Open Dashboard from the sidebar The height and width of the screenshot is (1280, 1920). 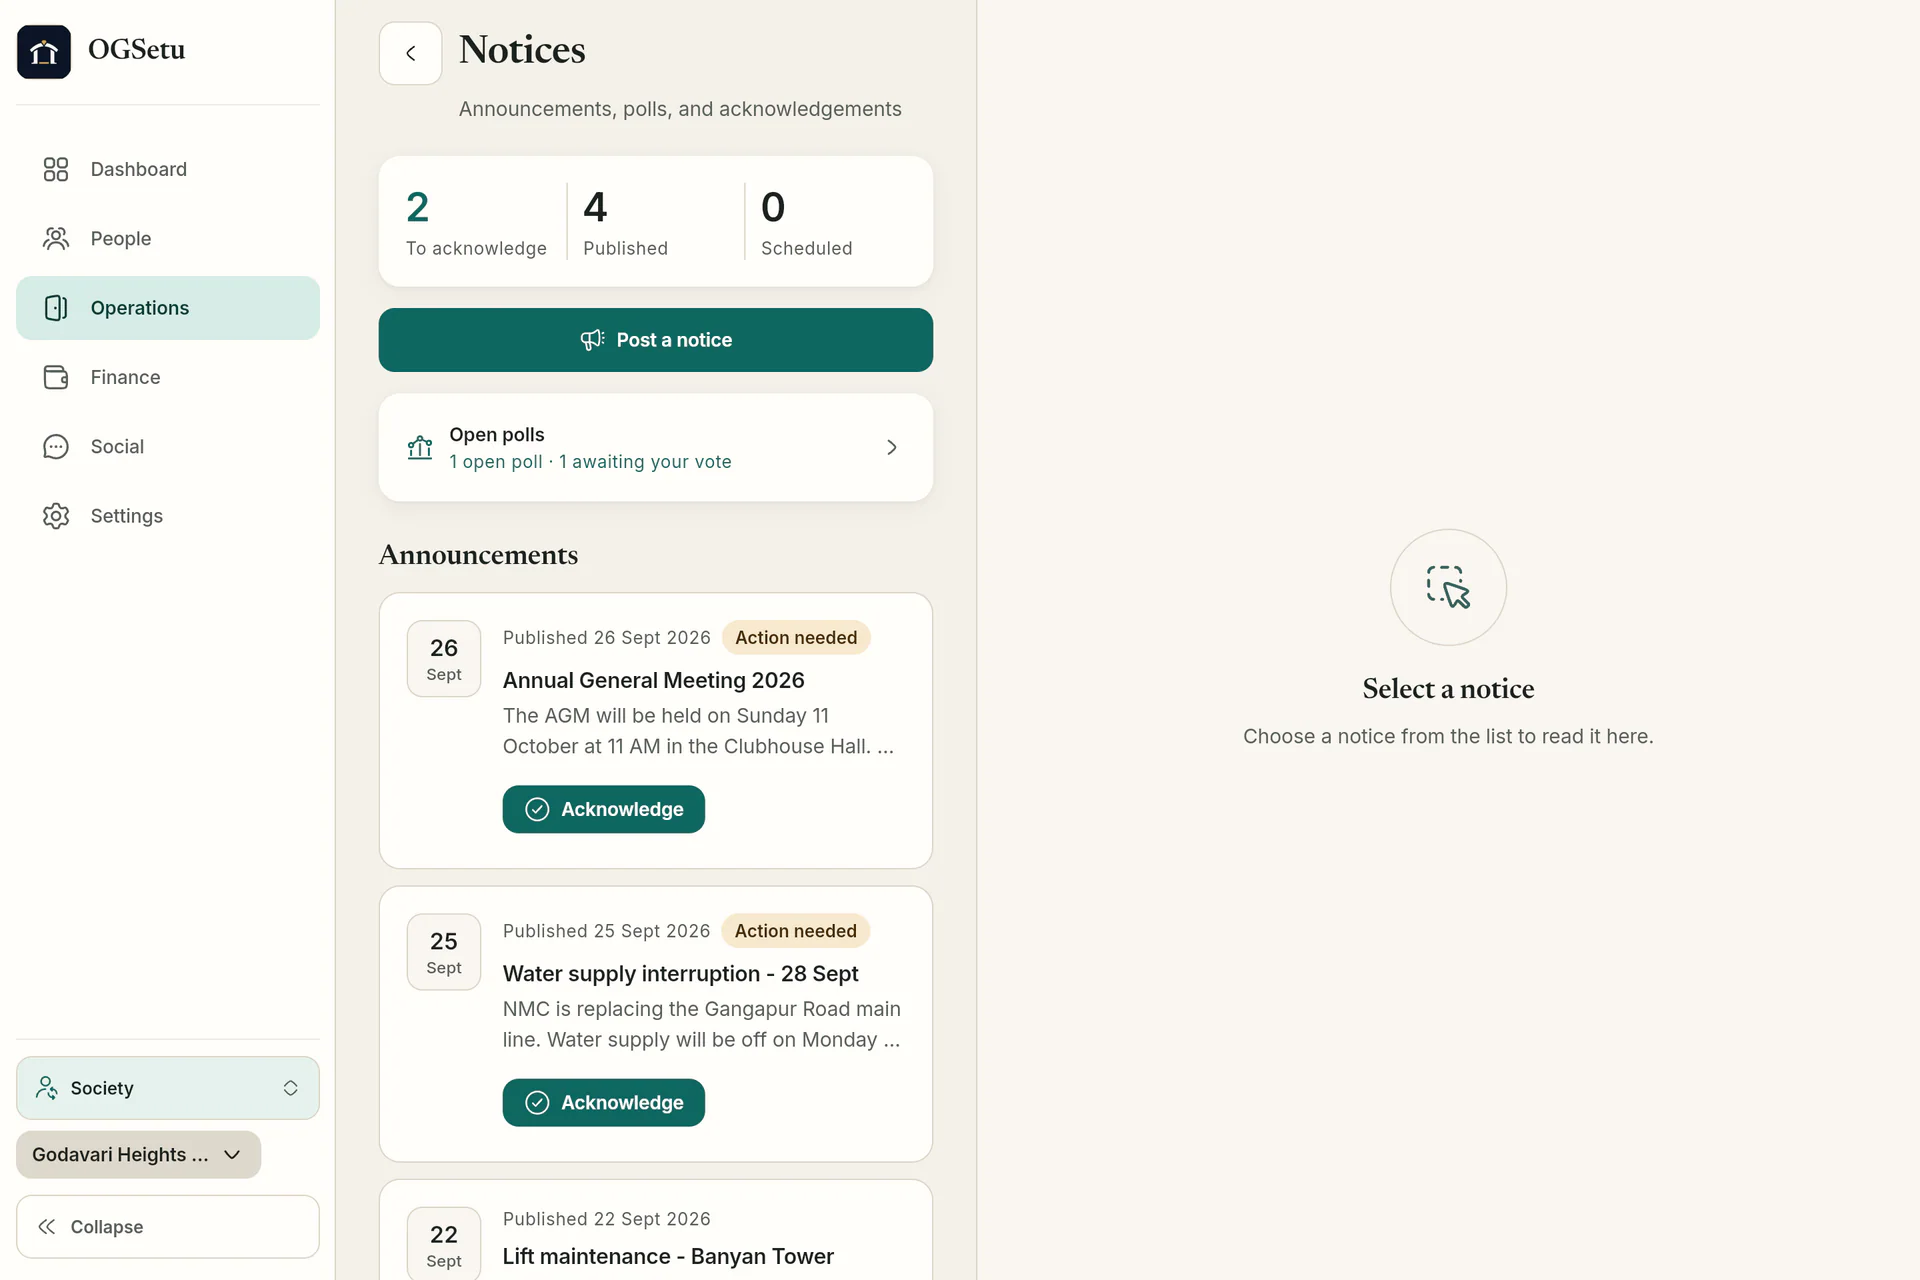(x=168, y=169)
